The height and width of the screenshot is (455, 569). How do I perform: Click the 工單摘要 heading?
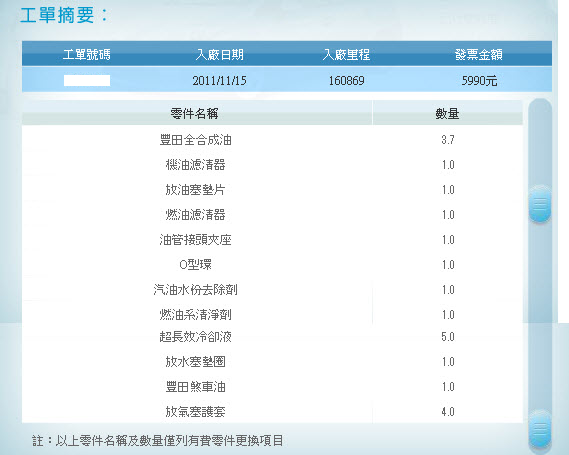coord(64,15)
